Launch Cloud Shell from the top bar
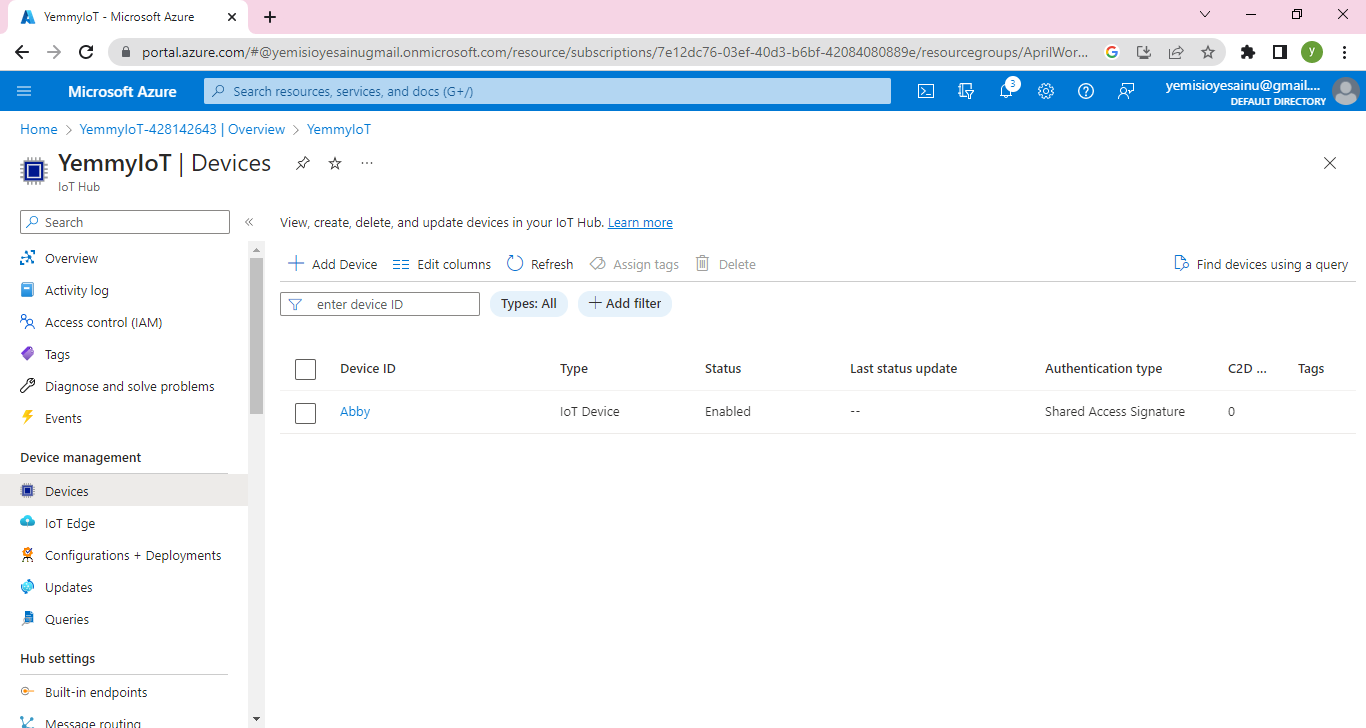This screenshot has width=1366, height=728. pyautogui.click(x=926, y=91)
